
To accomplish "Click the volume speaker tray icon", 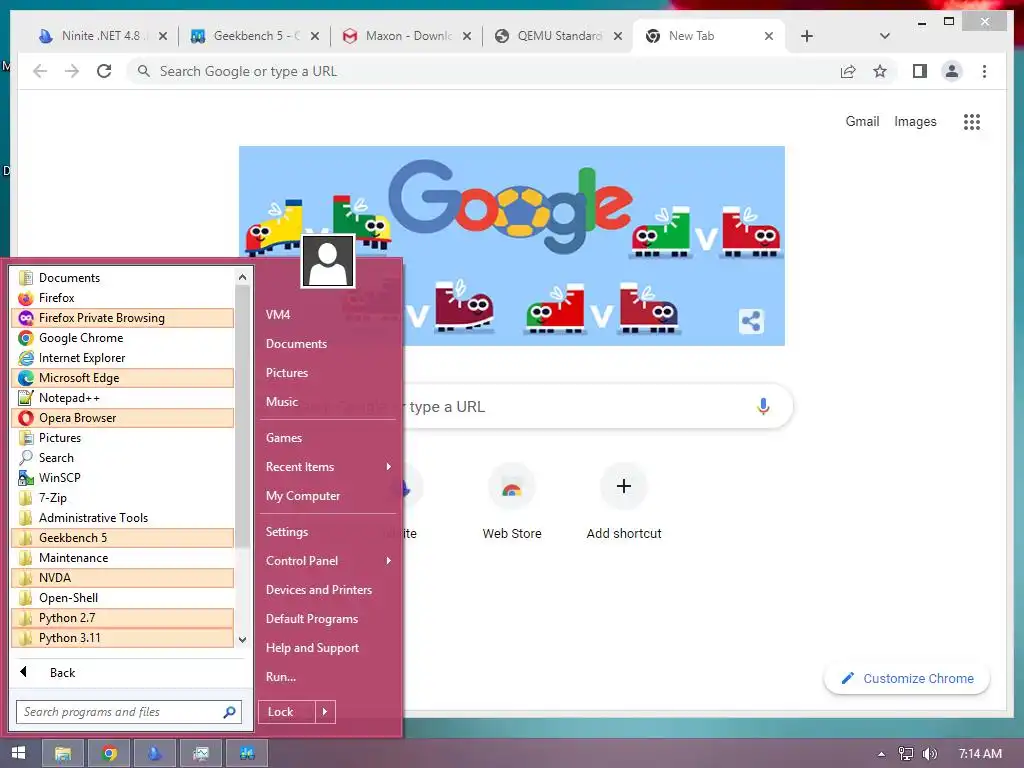I will point(929,754).
